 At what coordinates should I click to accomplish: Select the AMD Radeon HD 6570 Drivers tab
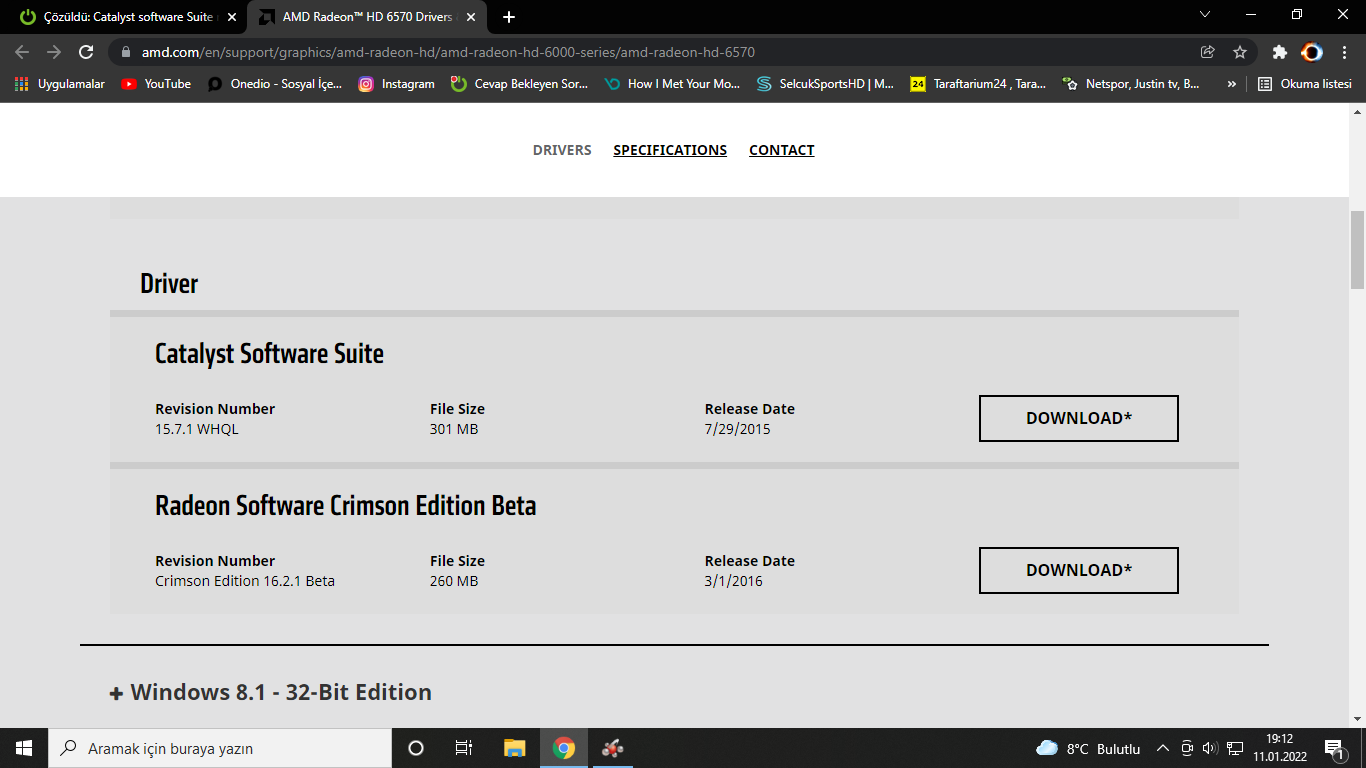pyautogui.click(x=367, y=17)
